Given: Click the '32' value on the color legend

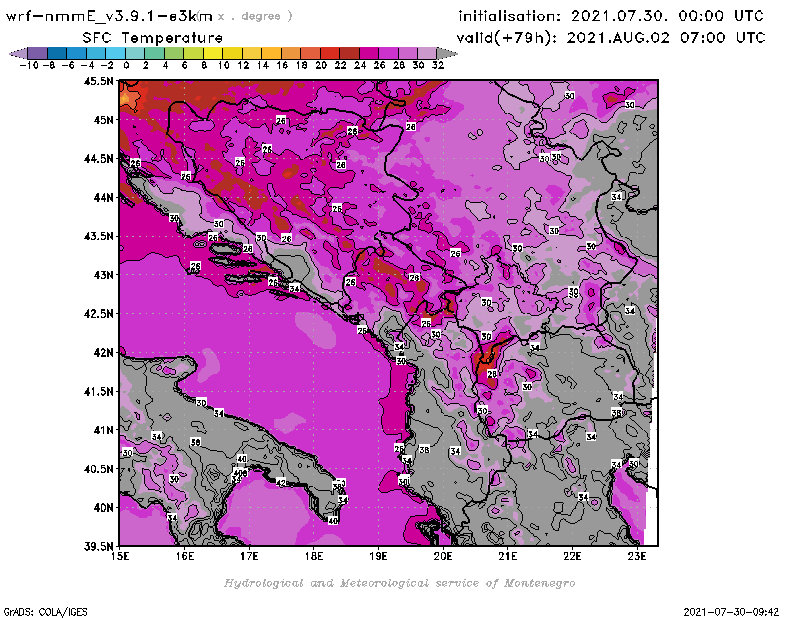Looking at the screenshot, I should [438, 65].
